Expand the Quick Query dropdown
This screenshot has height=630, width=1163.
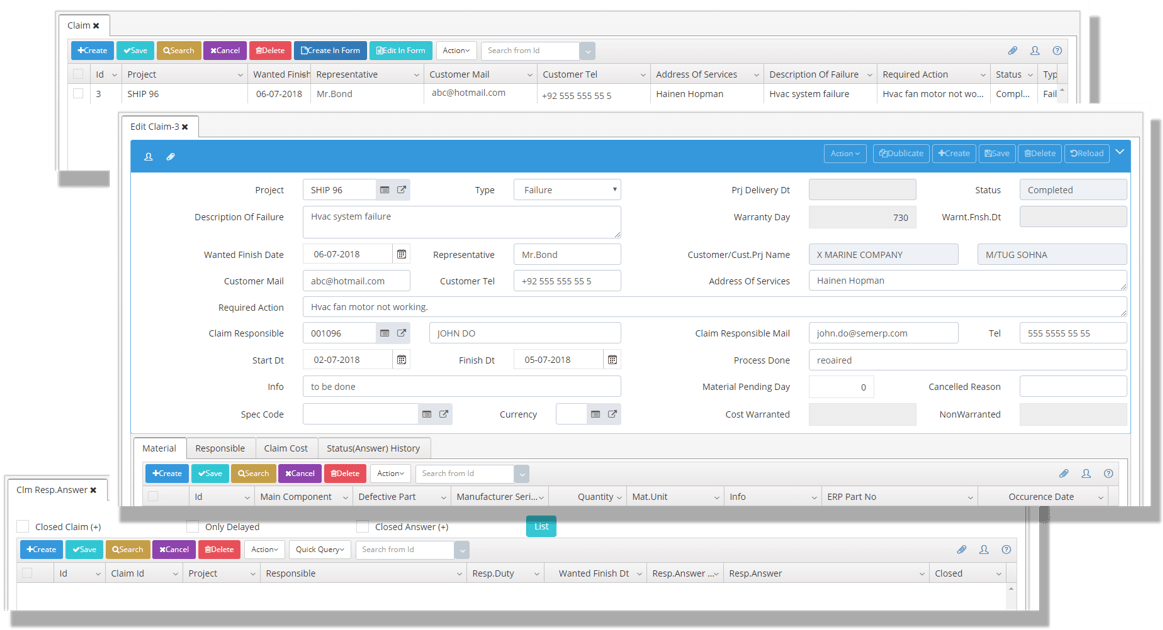click(320, 549)
